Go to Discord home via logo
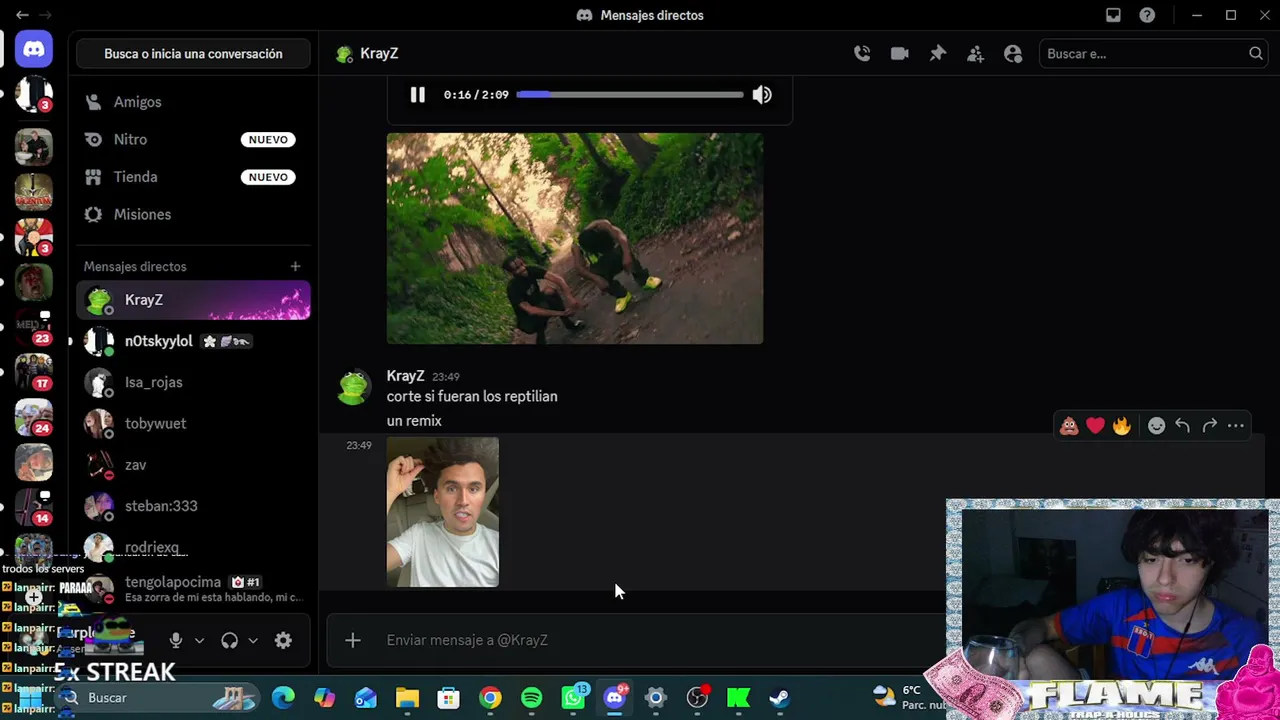Image resolution: width=1280 pixels, height=720 pixels. (x=34, y=49)
